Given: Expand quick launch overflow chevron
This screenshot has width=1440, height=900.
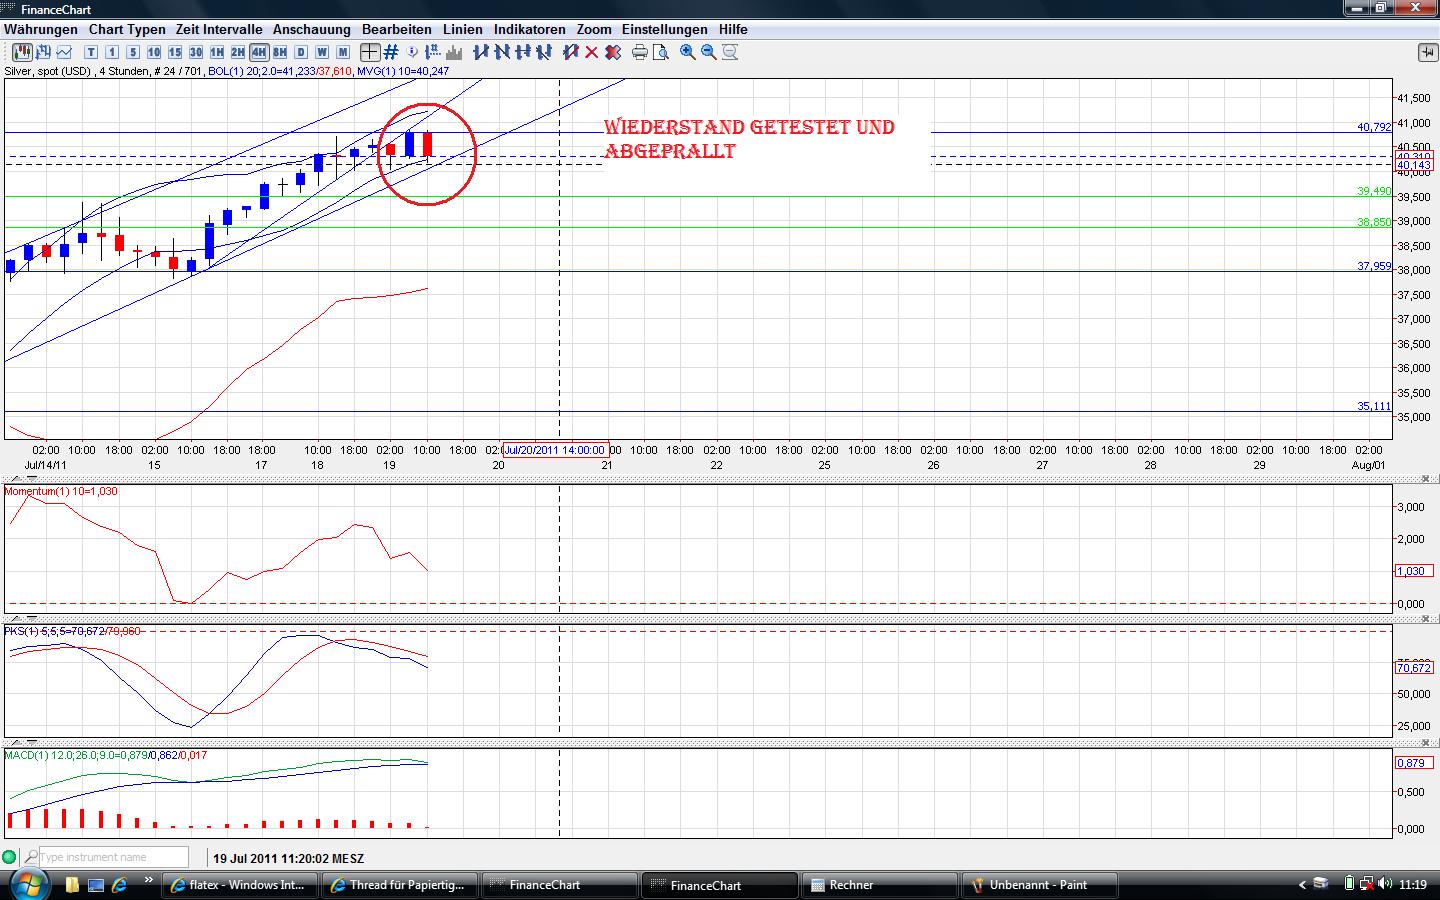Looking at the screenshot, I should (150, 881).
